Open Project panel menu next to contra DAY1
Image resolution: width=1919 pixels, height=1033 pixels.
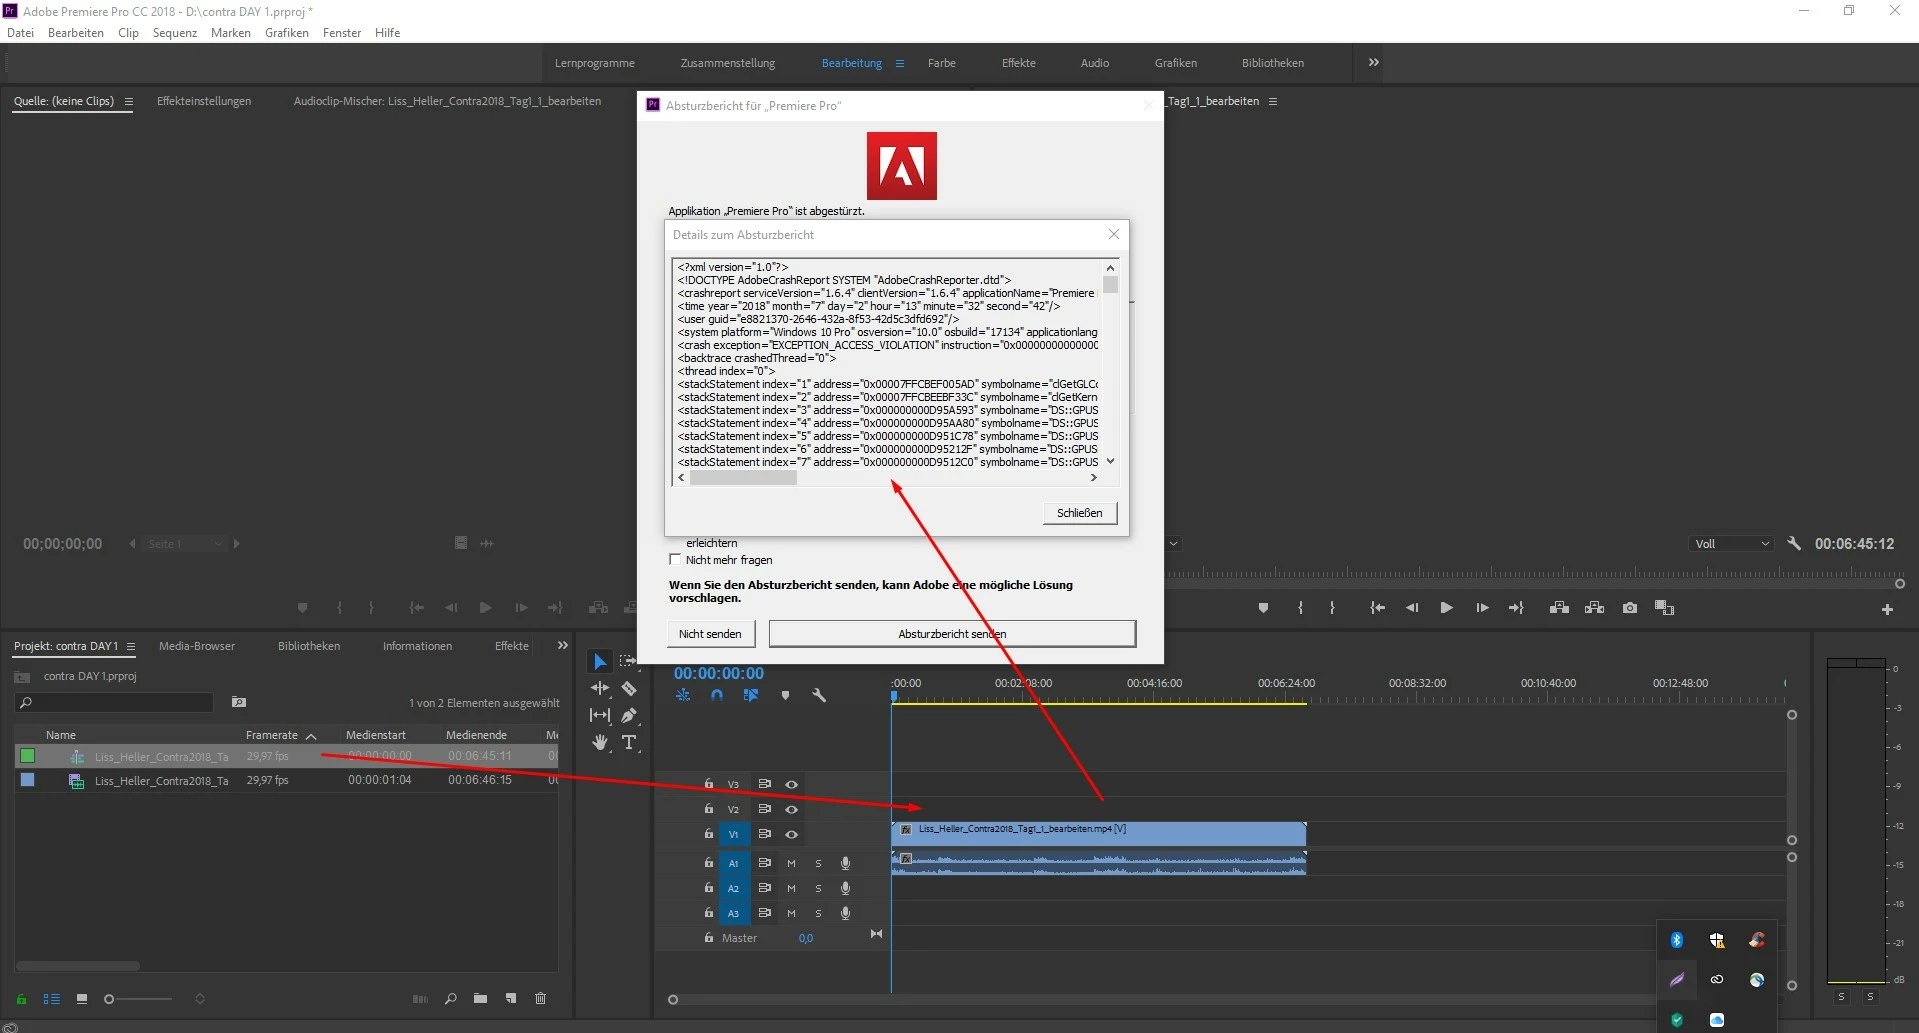click(x=130, y=647)
